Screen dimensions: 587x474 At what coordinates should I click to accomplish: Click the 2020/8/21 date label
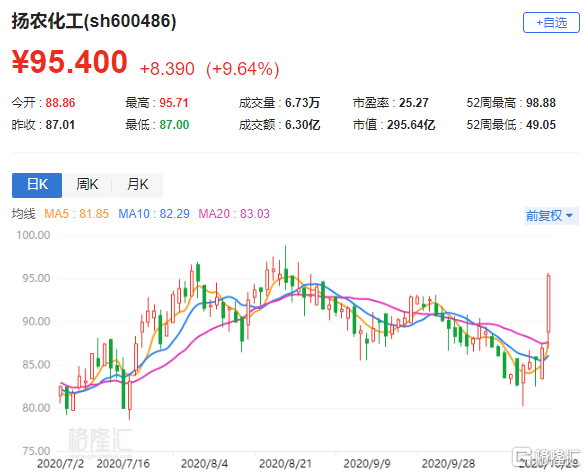[285, 464]
